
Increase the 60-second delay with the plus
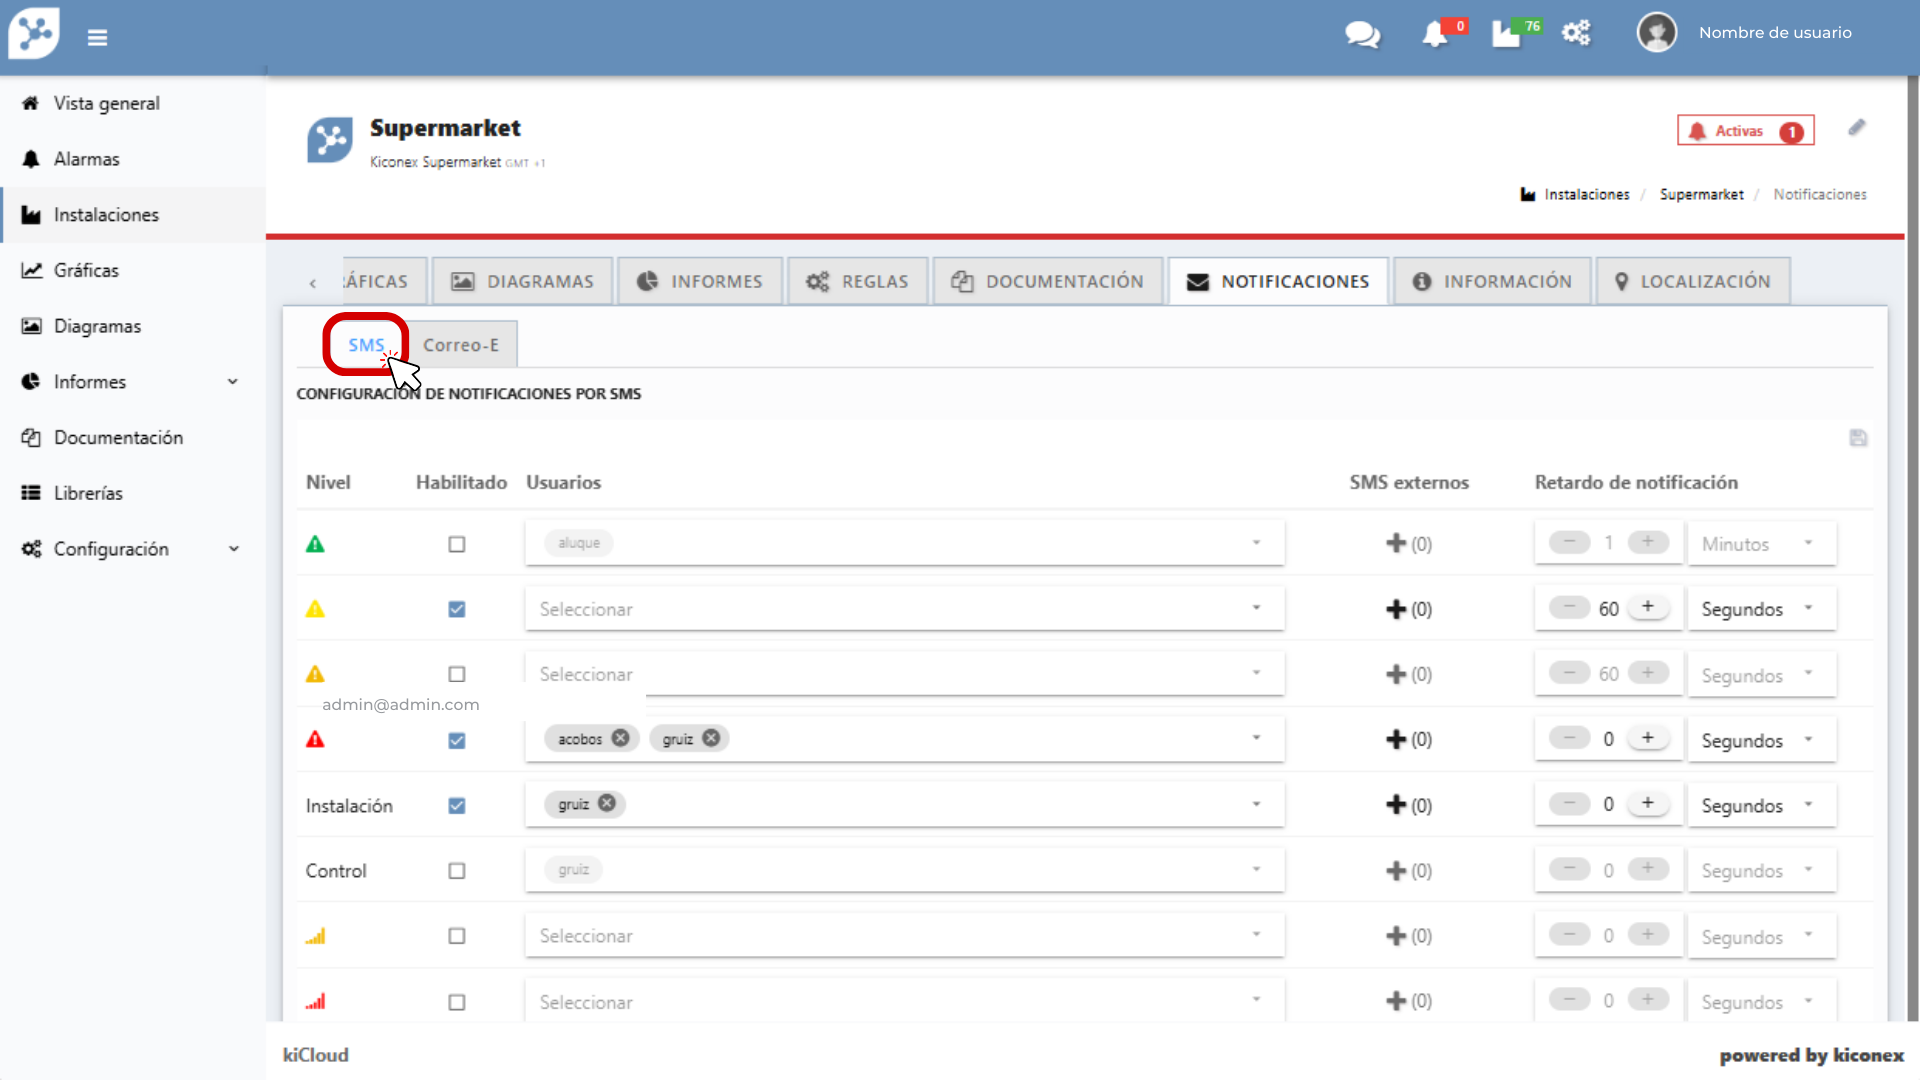pyautogui.click(x=1648, y=607)
